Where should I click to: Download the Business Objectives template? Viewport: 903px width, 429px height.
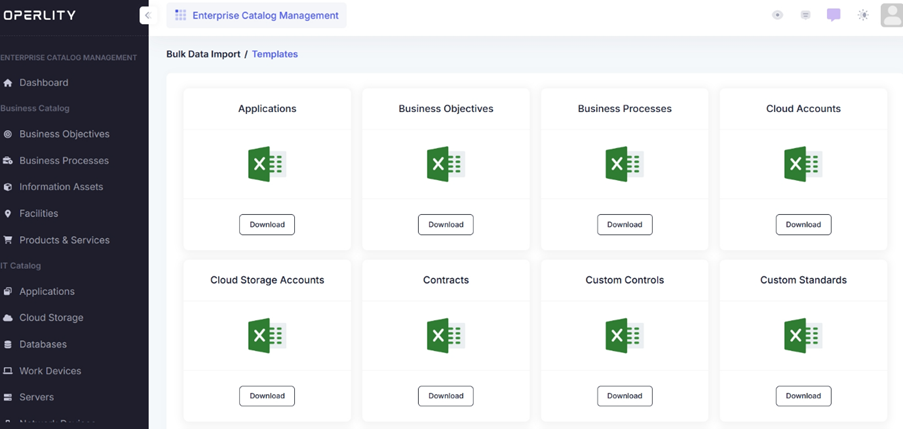pos(446,225)
